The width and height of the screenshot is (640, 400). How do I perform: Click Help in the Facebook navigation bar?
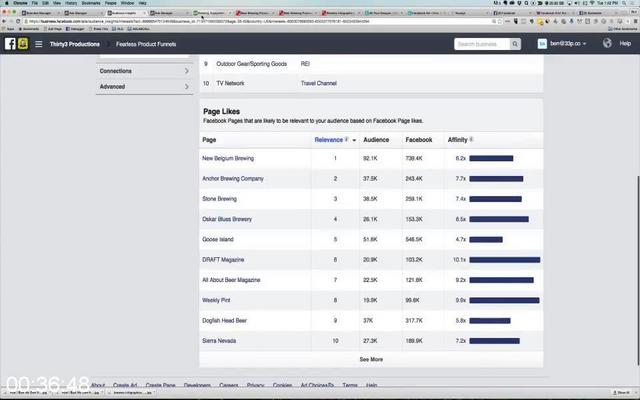[625, 43]
